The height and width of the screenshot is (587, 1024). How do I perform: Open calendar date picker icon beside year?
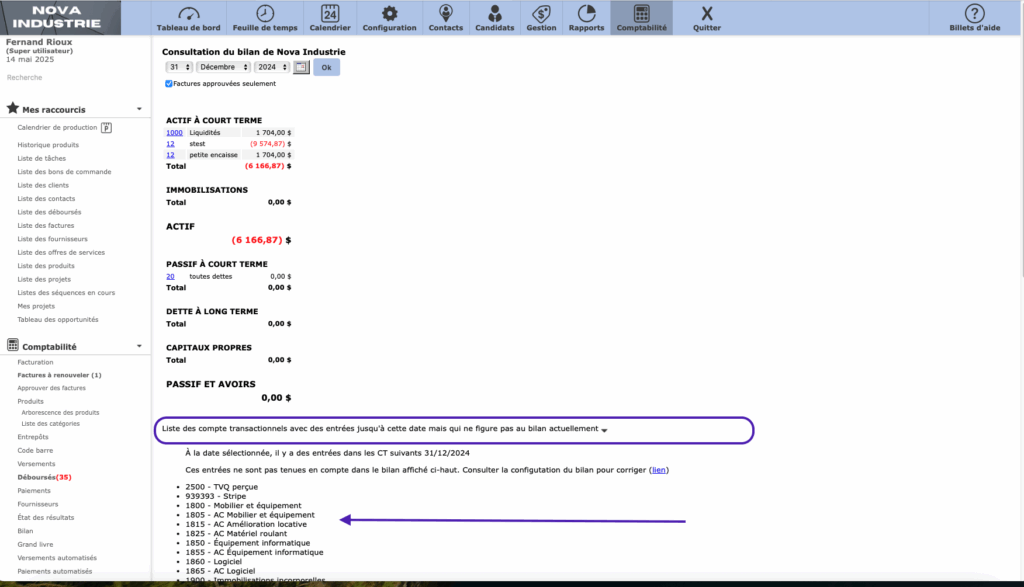[301, 67]
